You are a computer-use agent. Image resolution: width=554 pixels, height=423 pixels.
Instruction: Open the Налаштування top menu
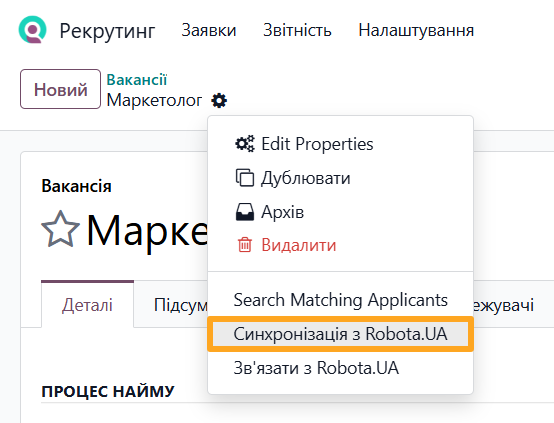click(416, 30)
